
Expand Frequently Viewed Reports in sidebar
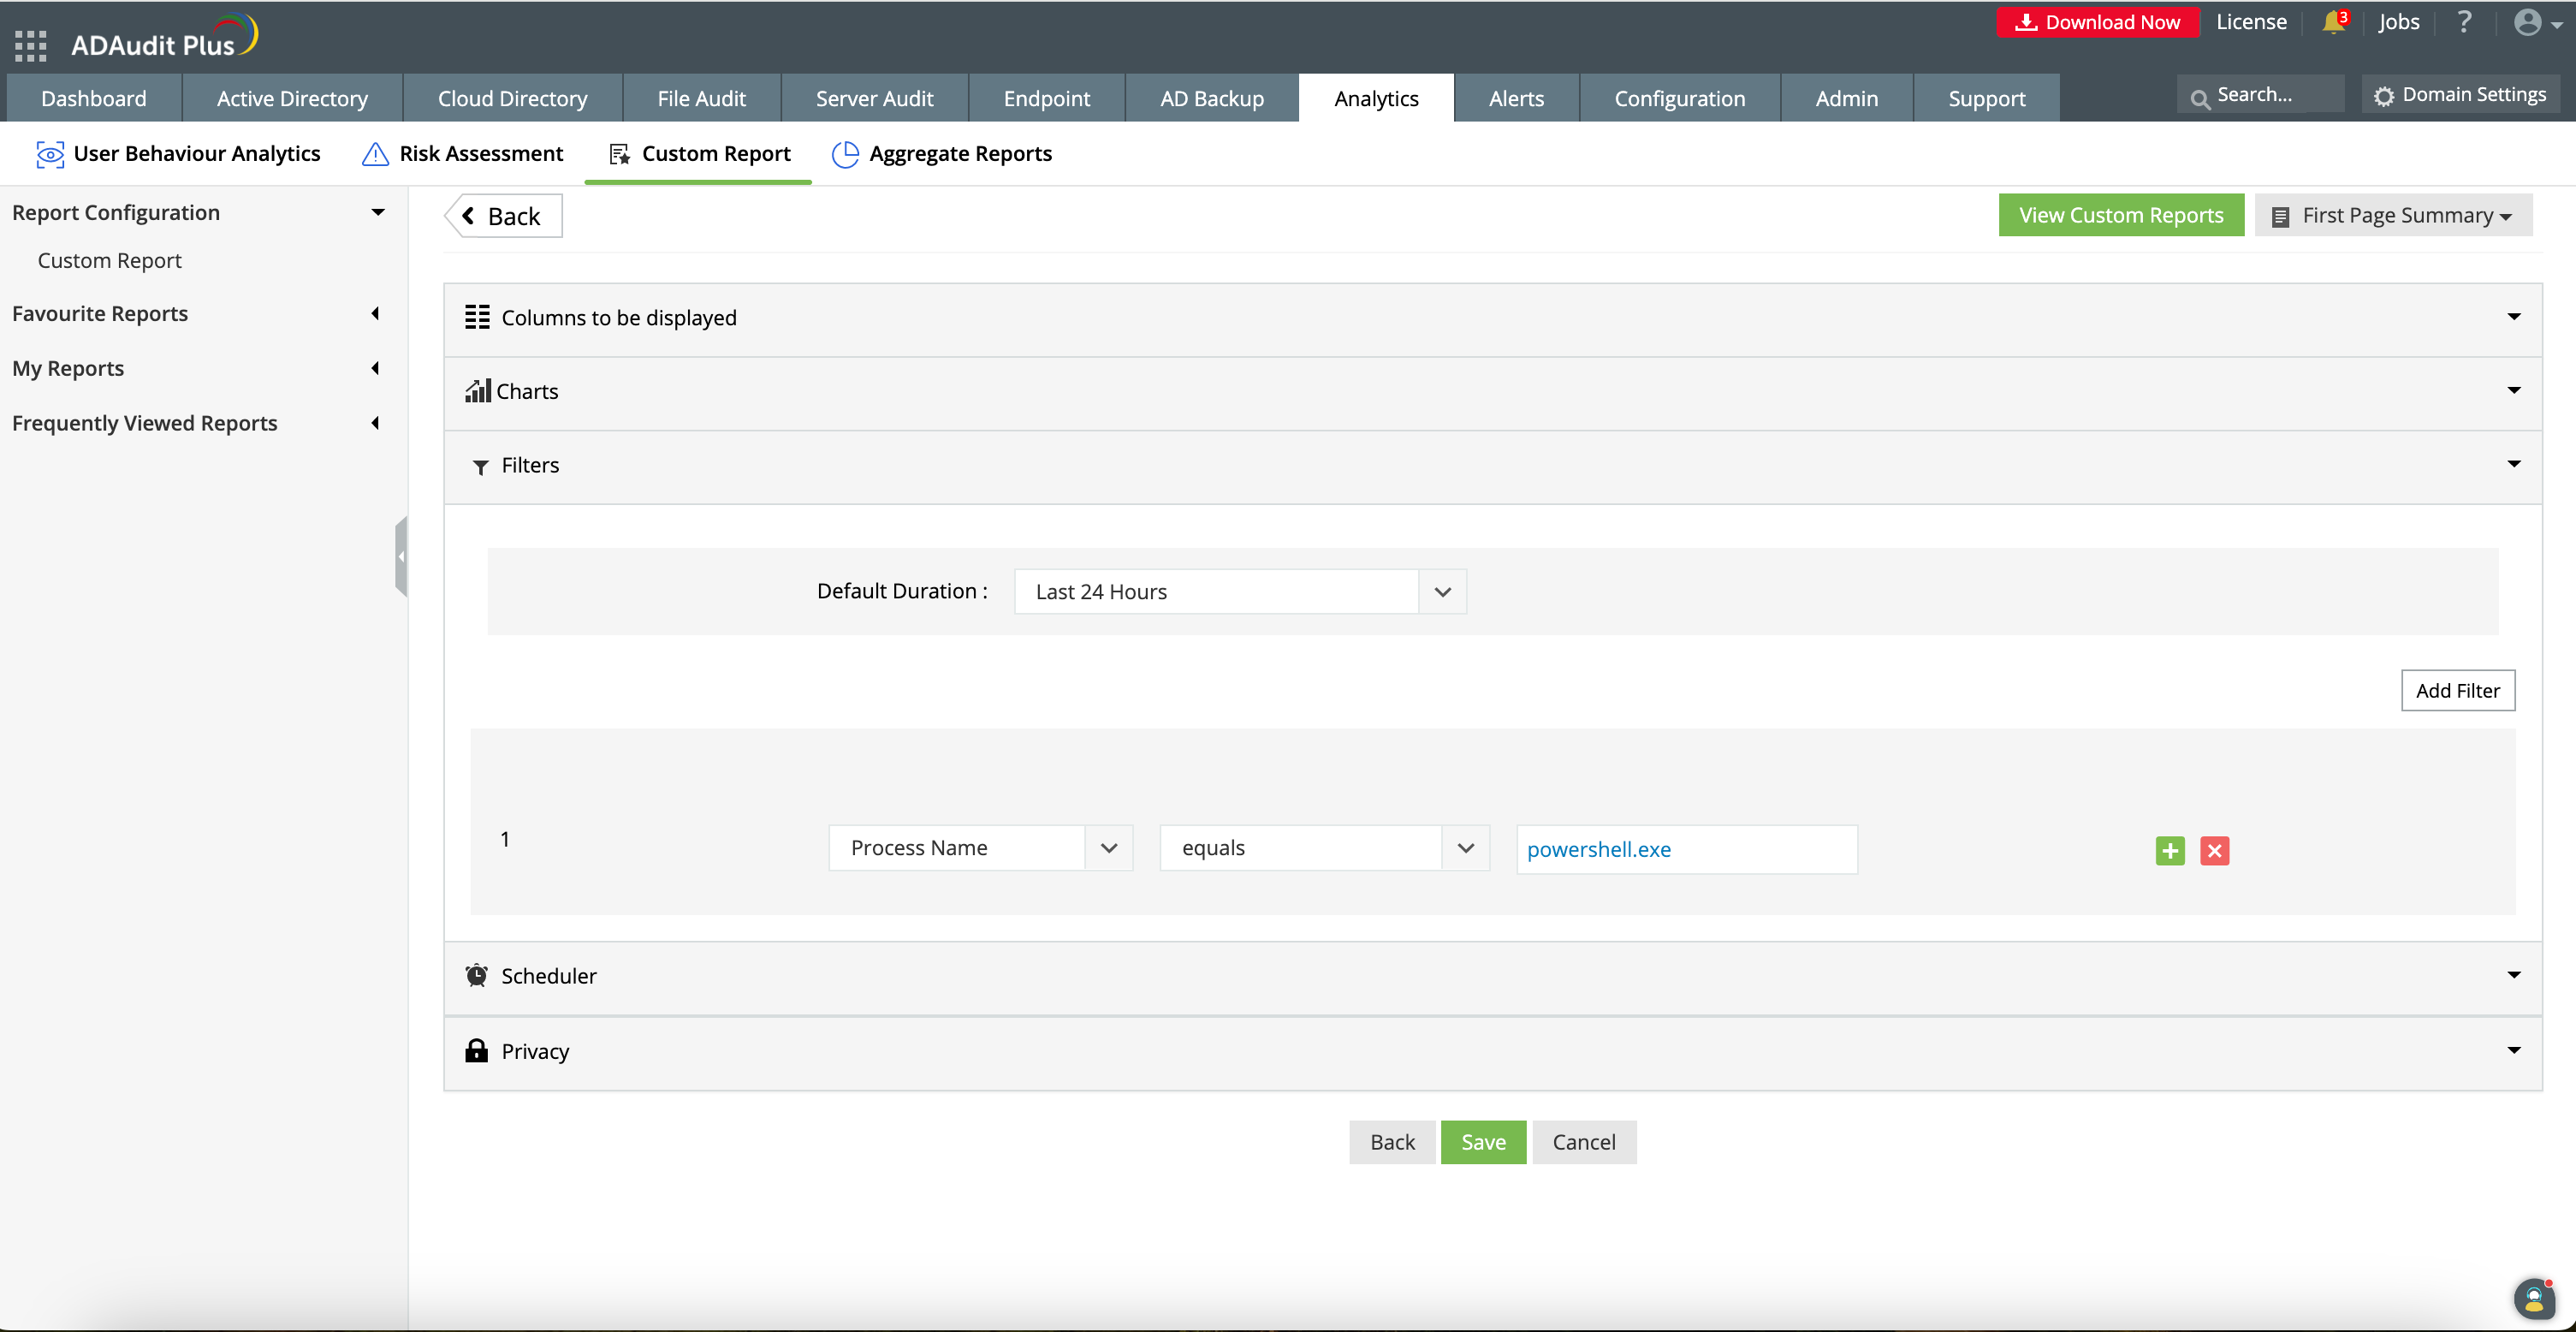click(x=375, y=423)
